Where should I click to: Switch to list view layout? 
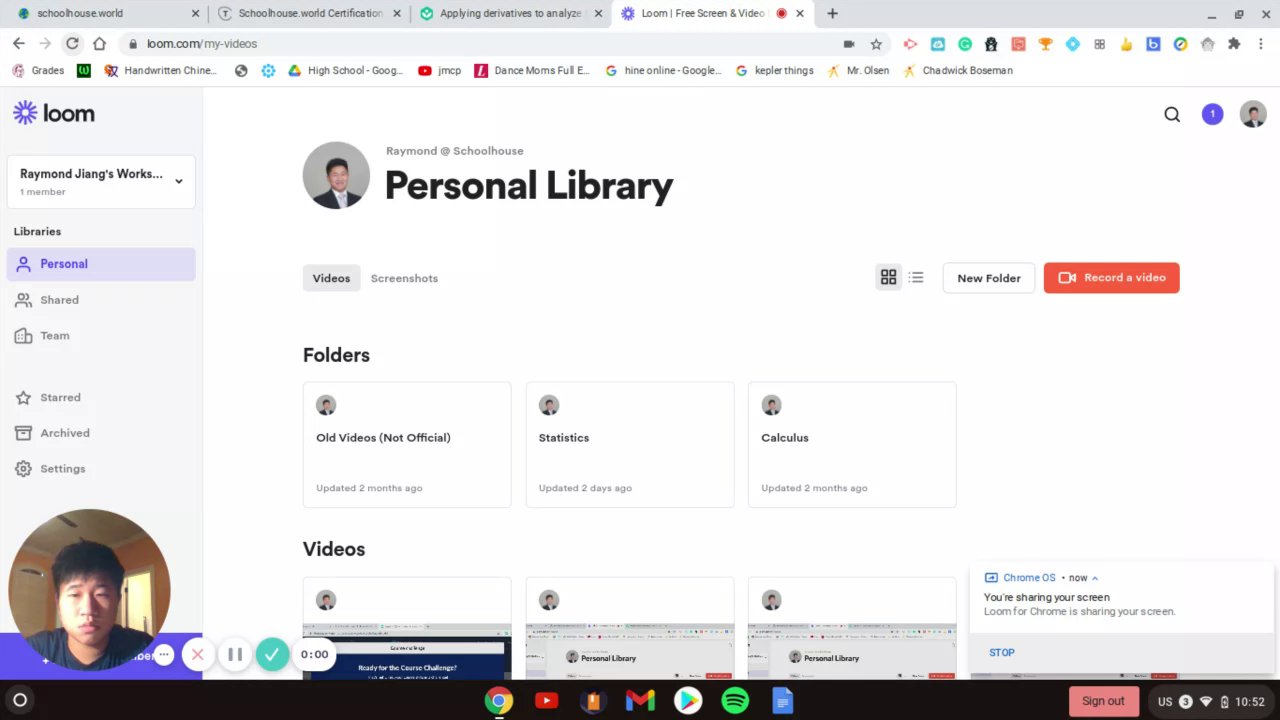[x=916, y=277]
